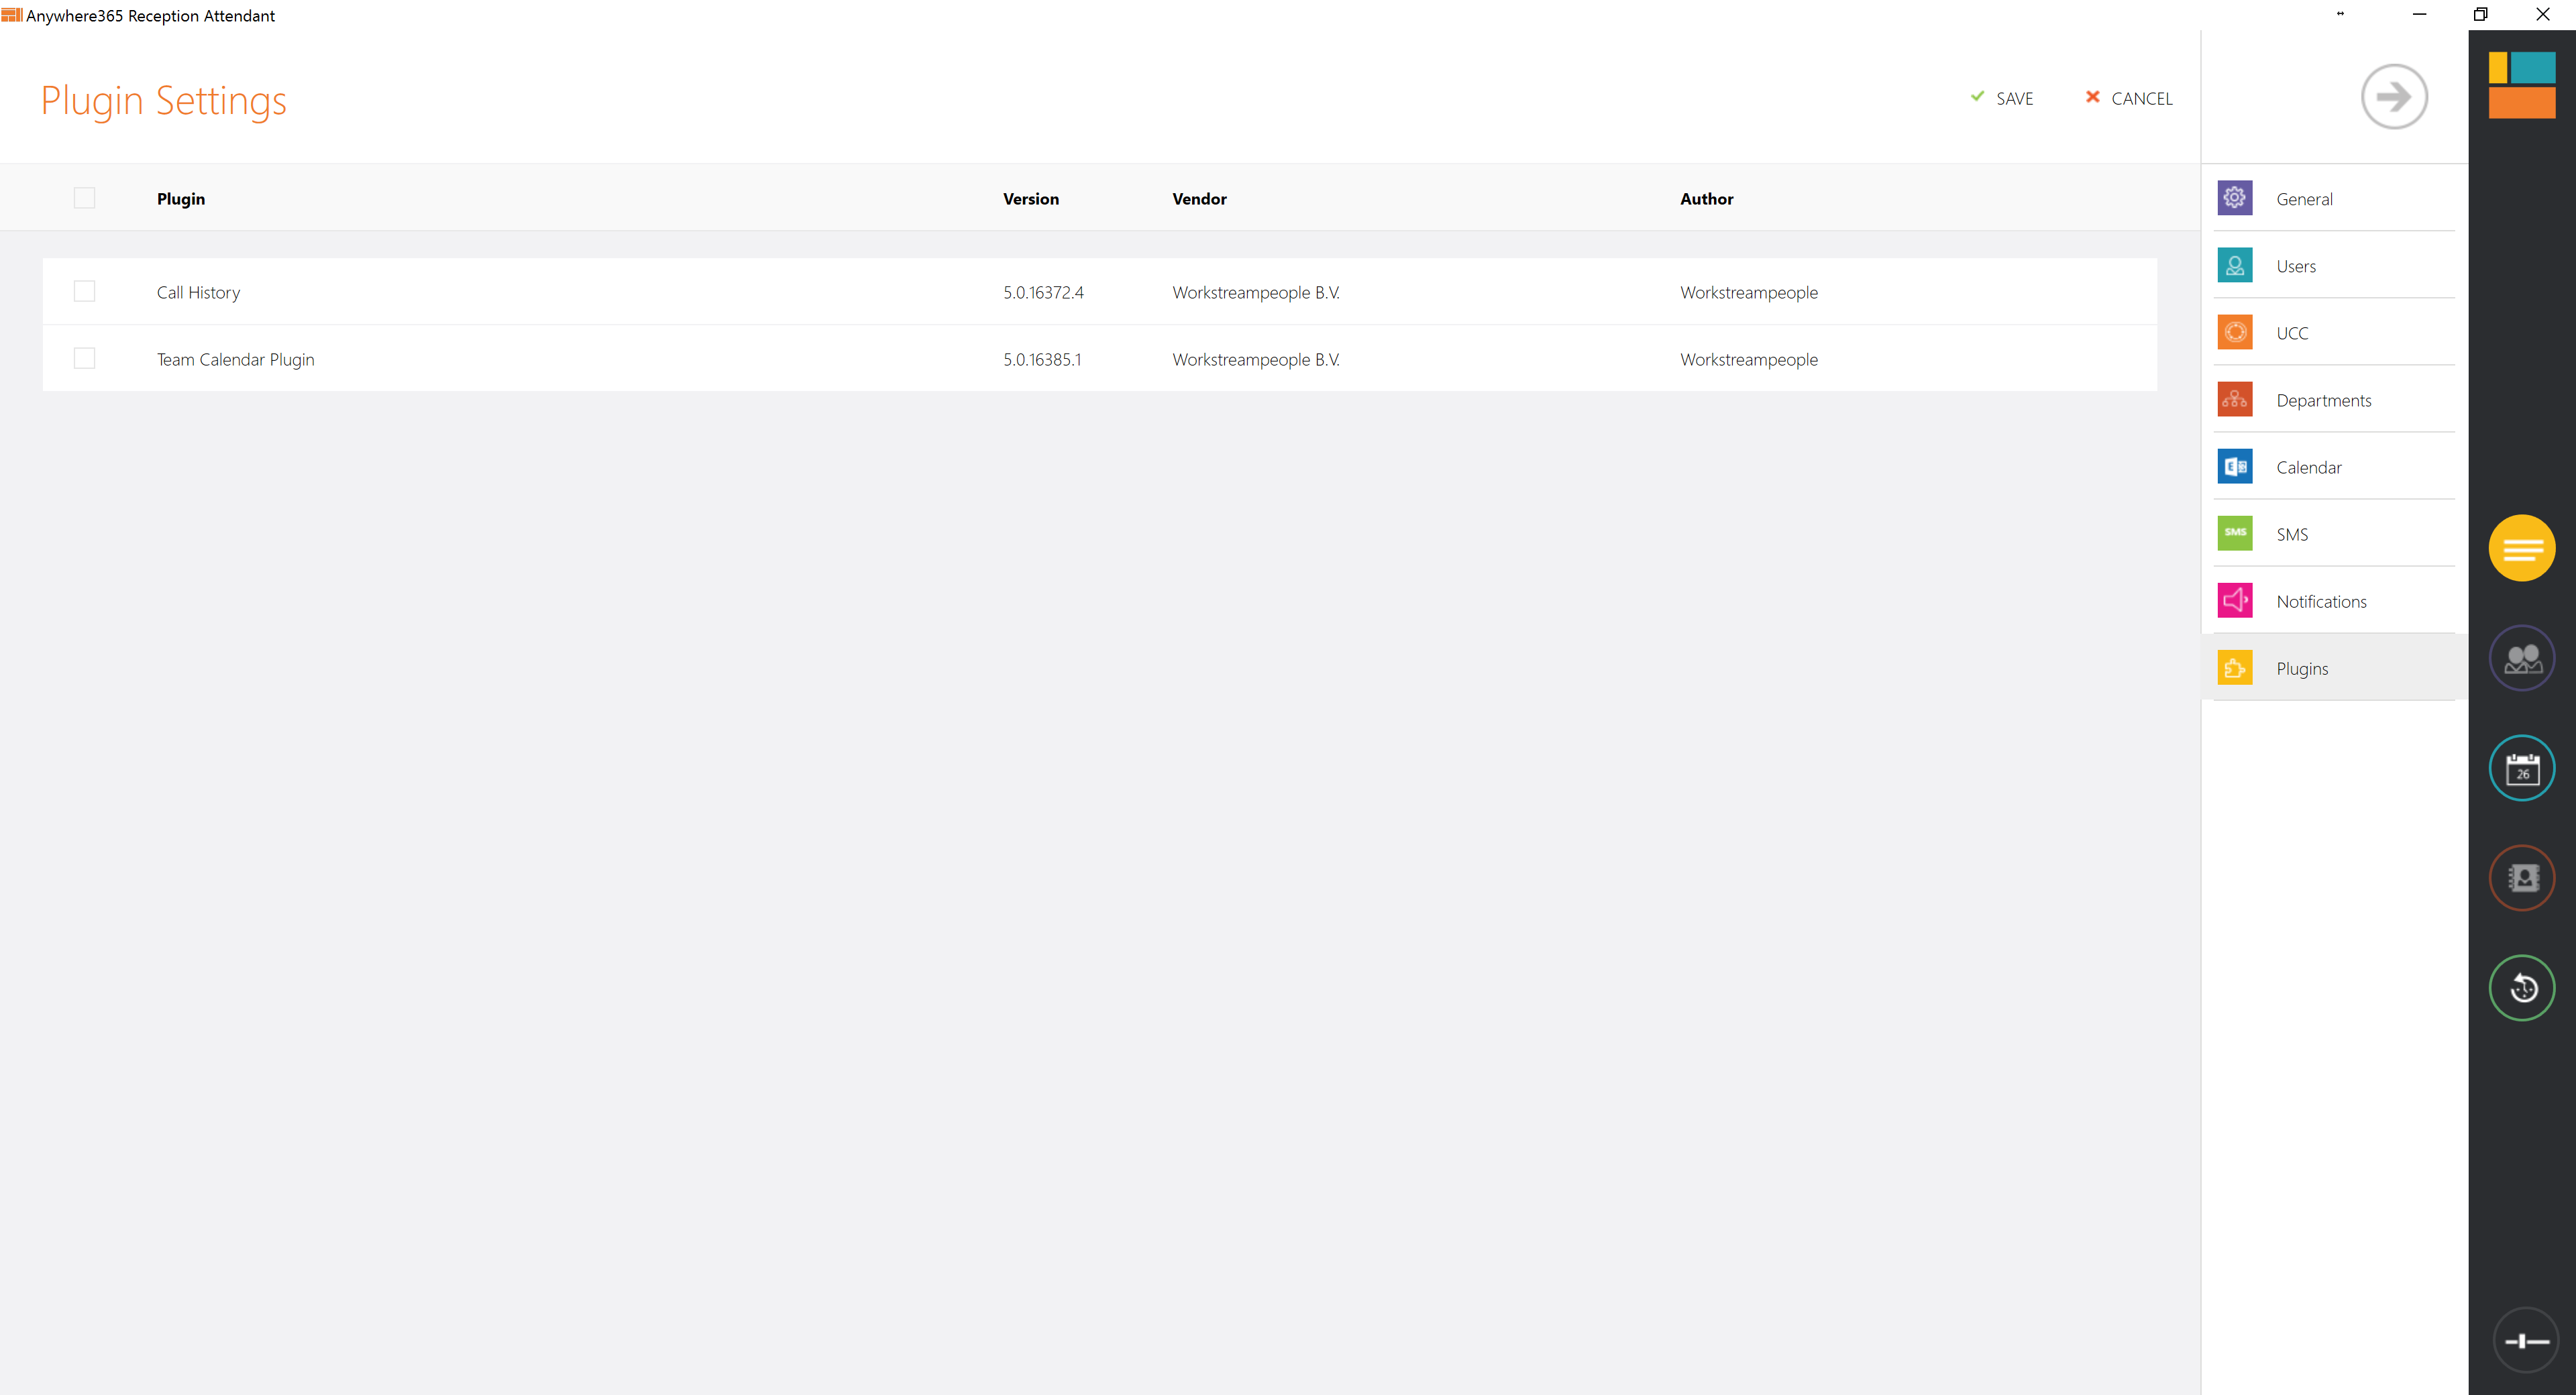The image size is (2576, 1395).
Task: Click the General settings gear icon
Action: (x=2234, y=198)
